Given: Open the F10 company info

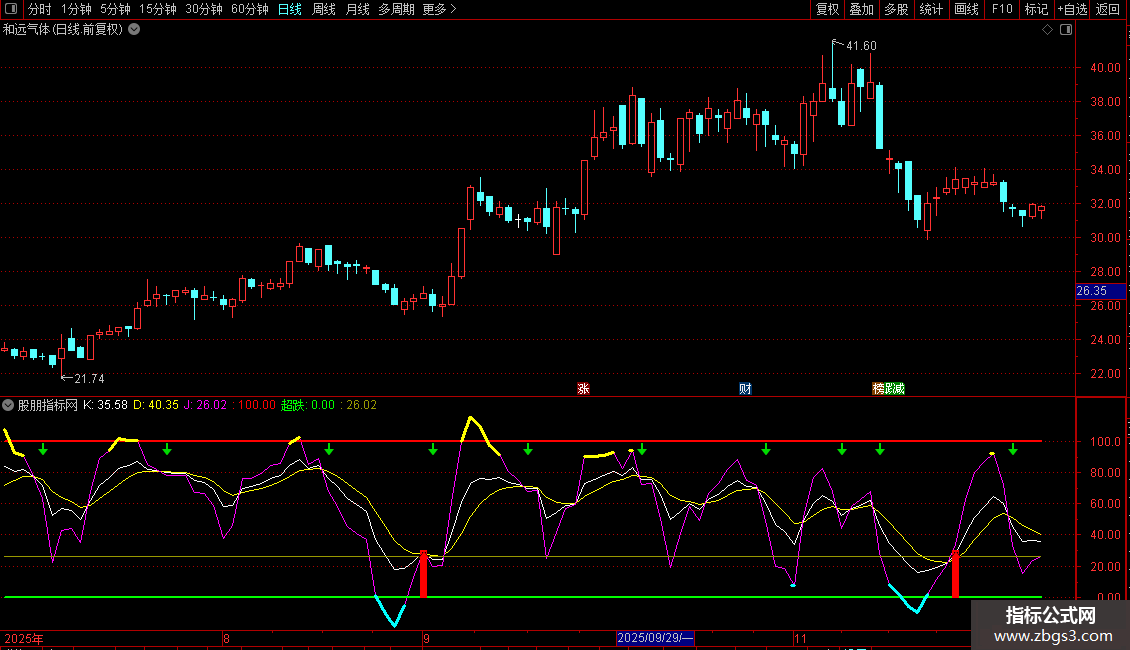Looking at the screenshot, I should [1001, 10].
